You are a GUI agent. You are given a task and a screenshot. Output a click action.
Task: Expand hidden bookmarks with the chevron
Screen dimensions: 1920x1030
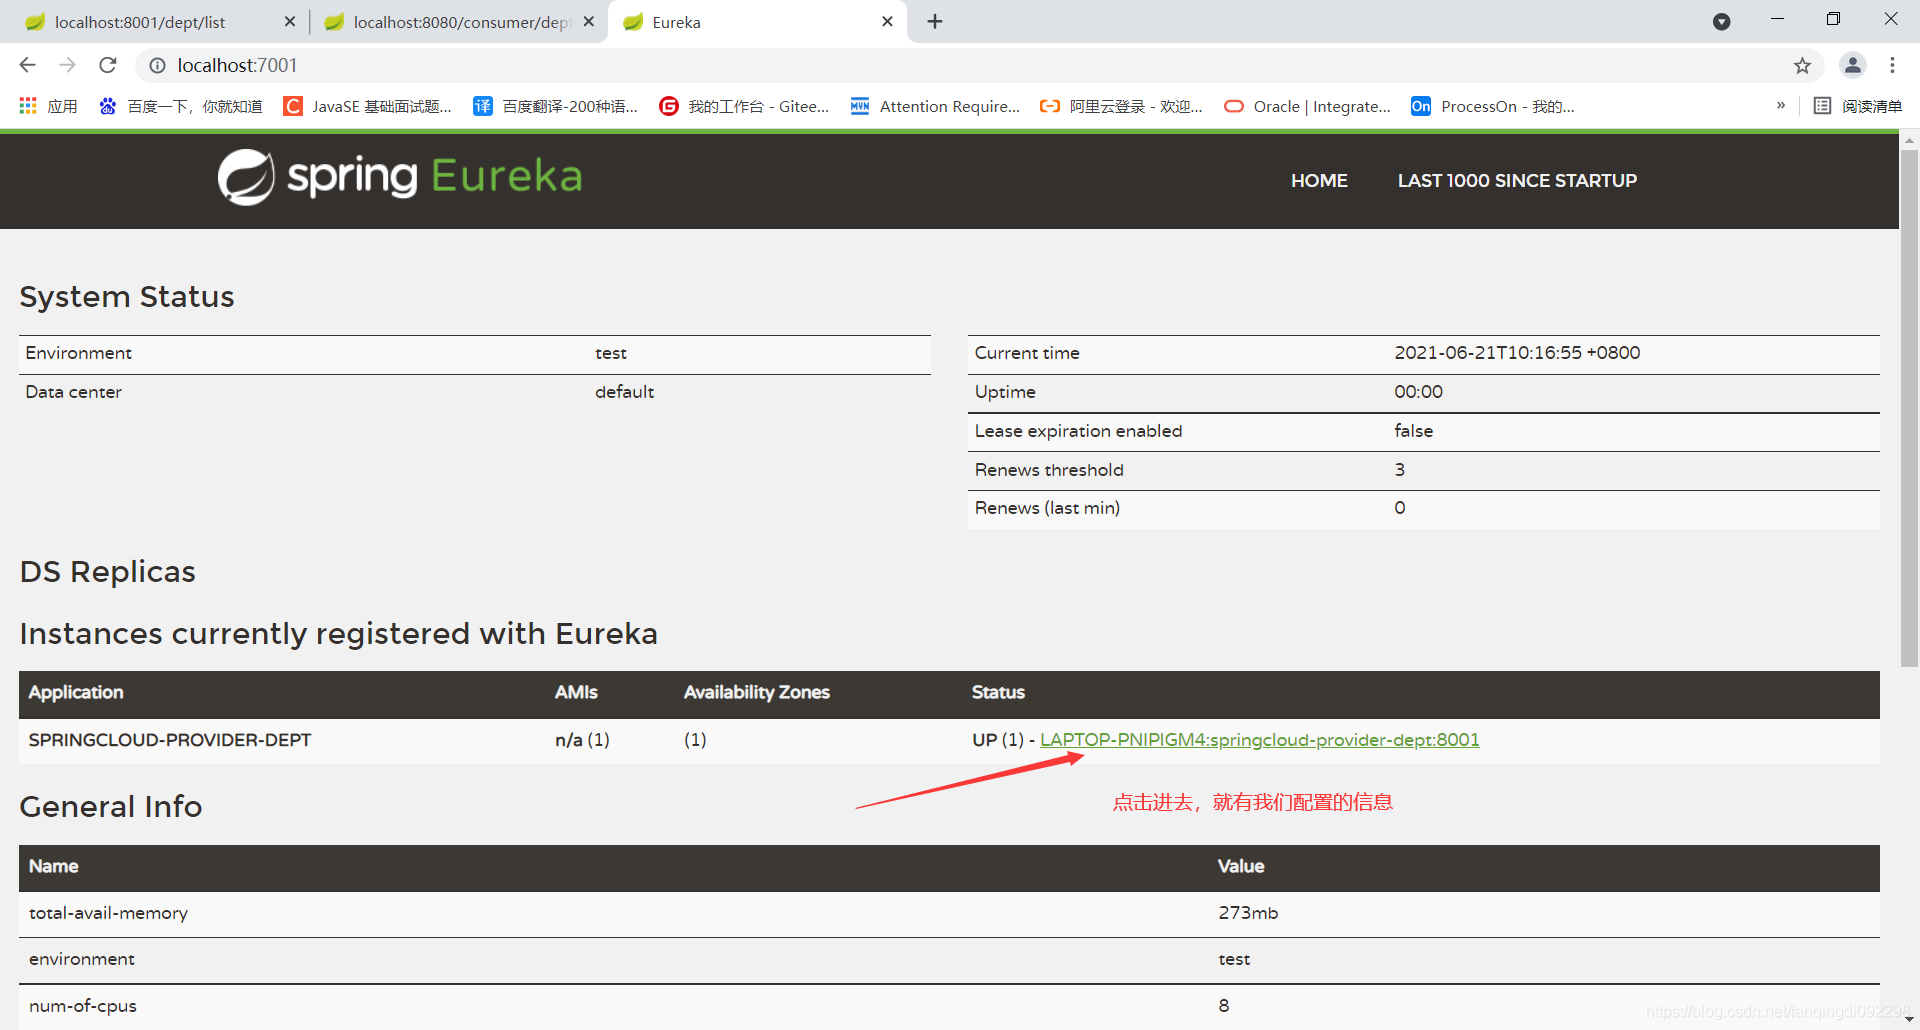pyautogui.click(x=1781, y=105)
